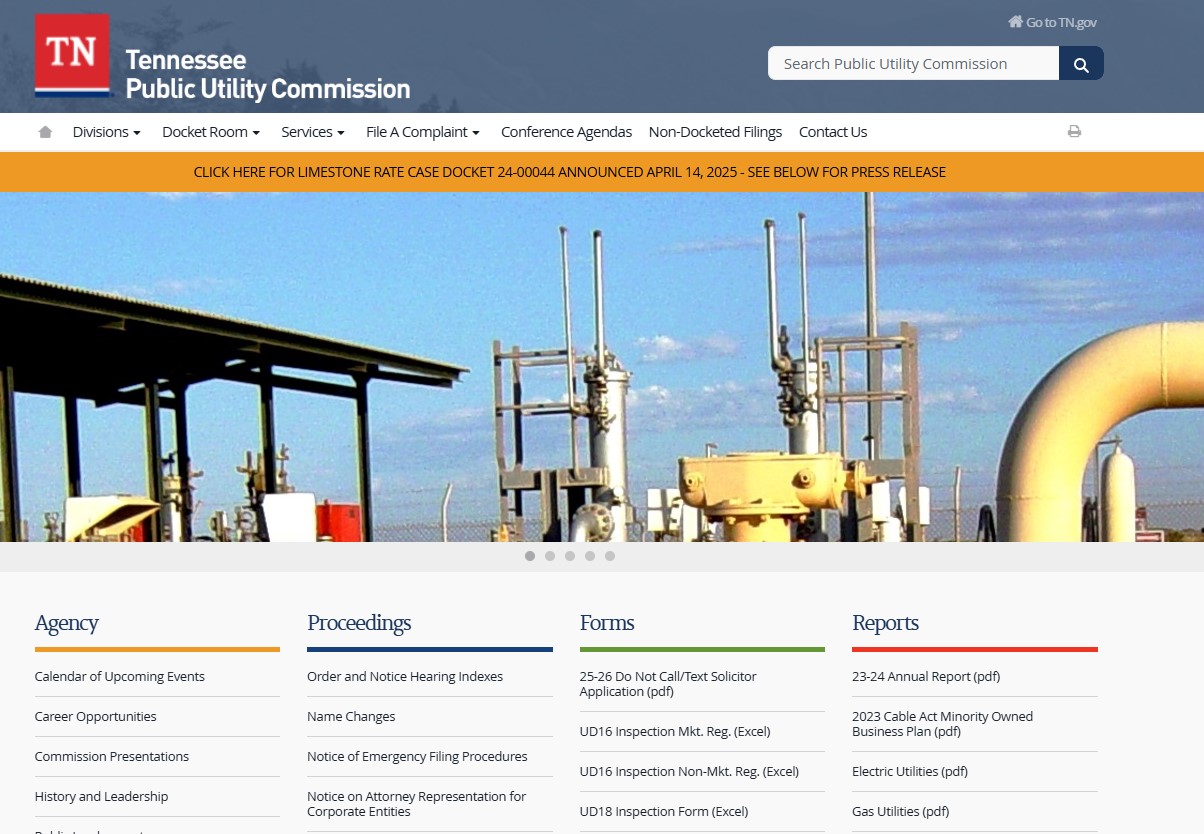Viewport: 1204px width, 834px height.
Task: Open the Contact Us page
Action: coord(832,132)
